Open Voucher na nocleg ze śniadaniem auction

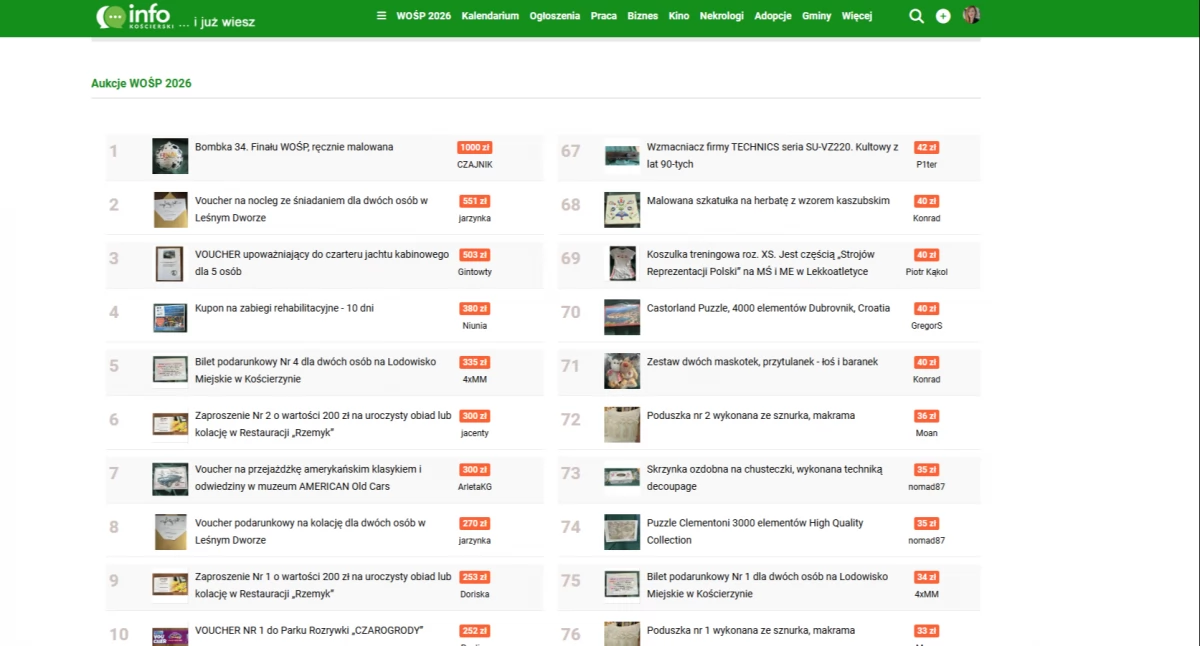click(311, 209)
